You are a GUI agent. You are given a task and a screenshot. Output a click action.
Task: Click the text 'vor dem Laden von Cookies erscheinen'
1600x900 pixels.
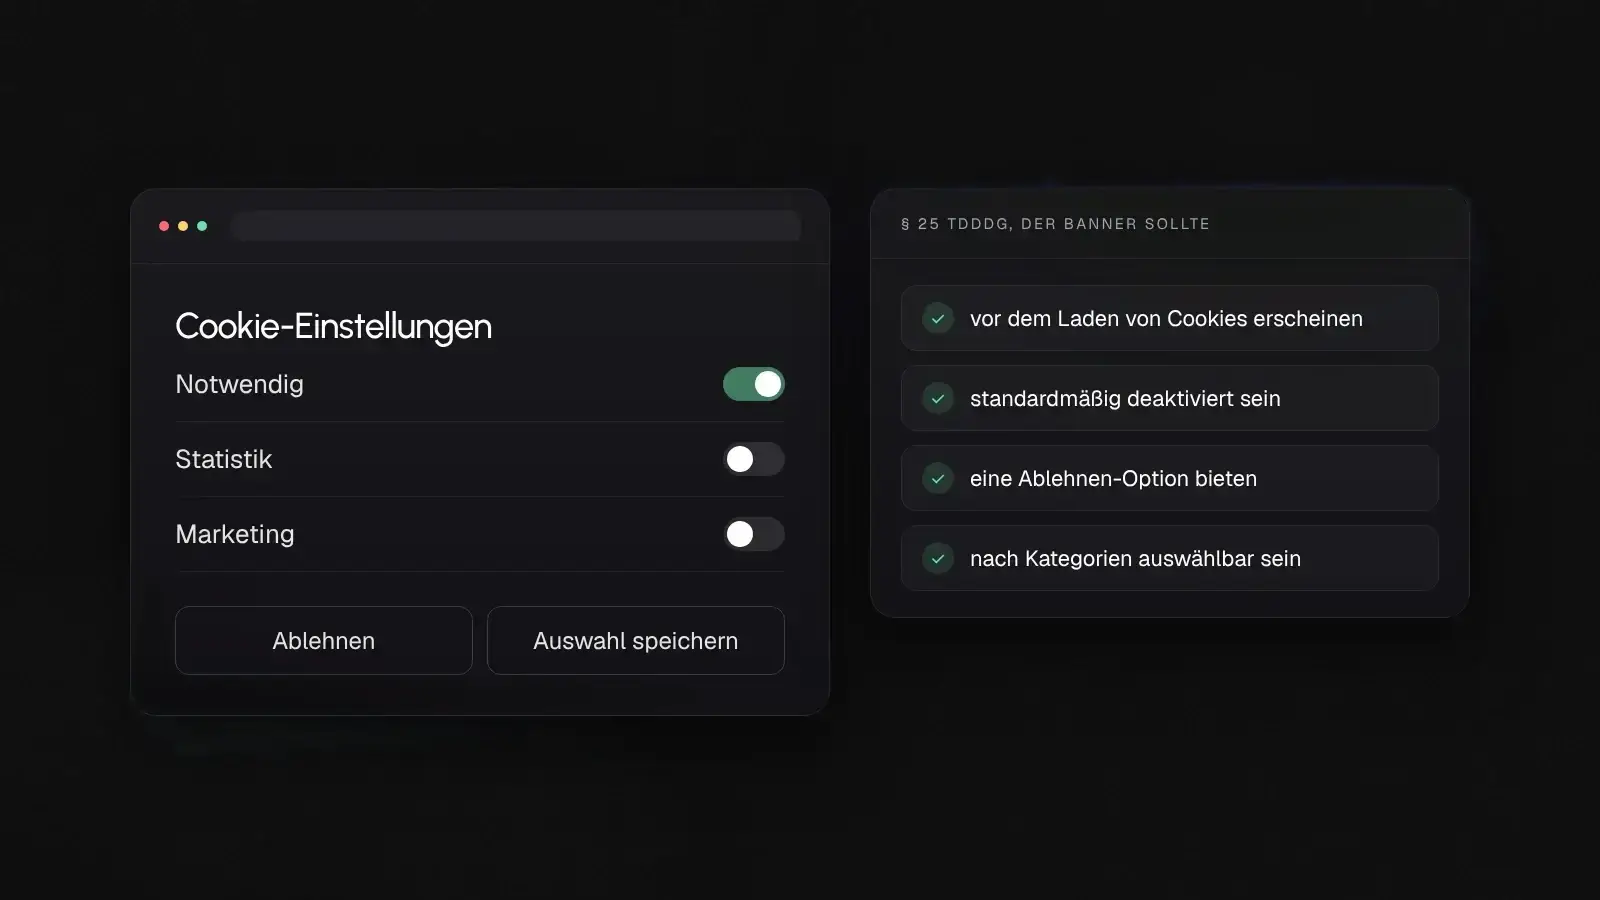coord(1166,319)
